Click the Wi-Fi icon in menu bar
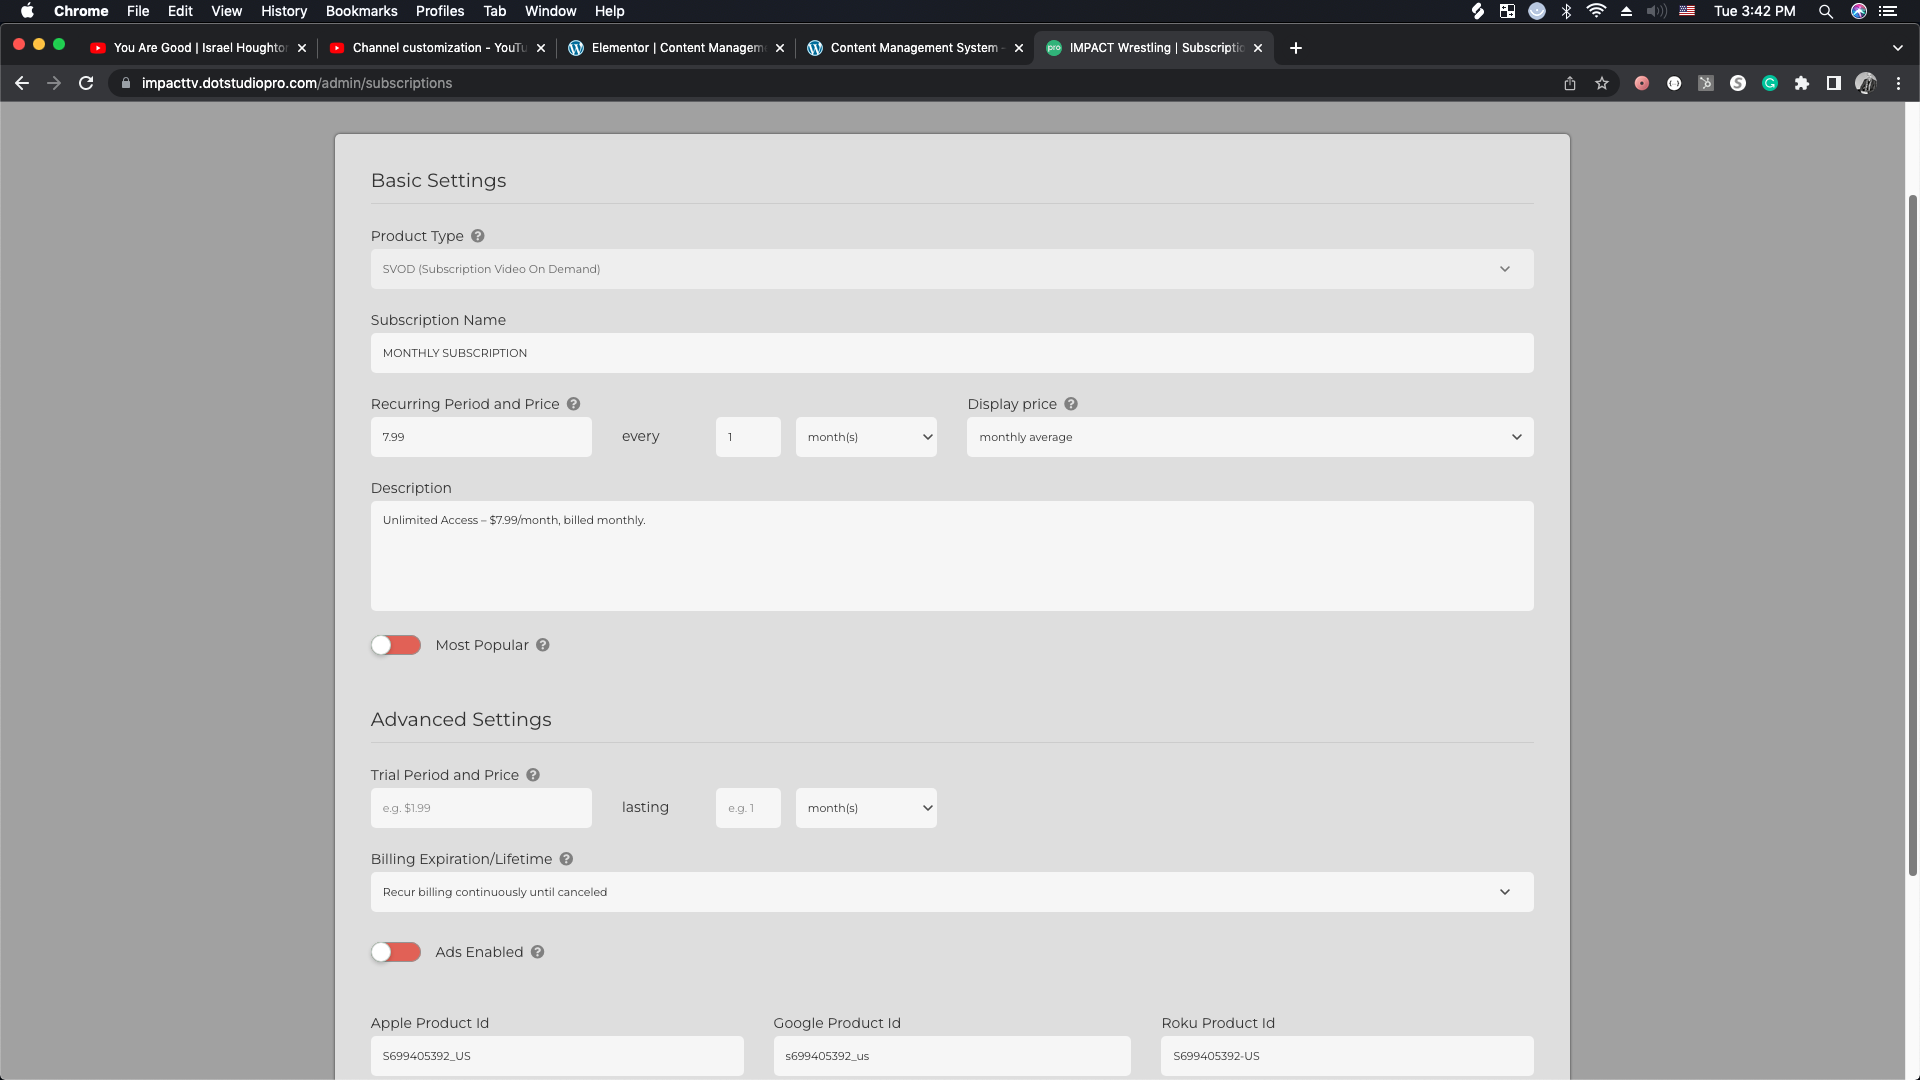Image resolution: width=1920 pixels, height=1080 pixels. [1595, 11]
